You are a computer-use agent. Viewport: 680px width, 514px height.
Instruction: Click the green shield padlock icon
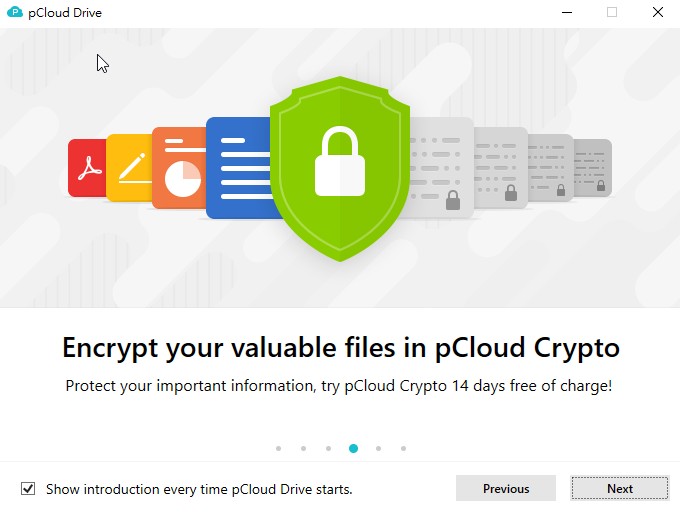click(x=340, y=168)
